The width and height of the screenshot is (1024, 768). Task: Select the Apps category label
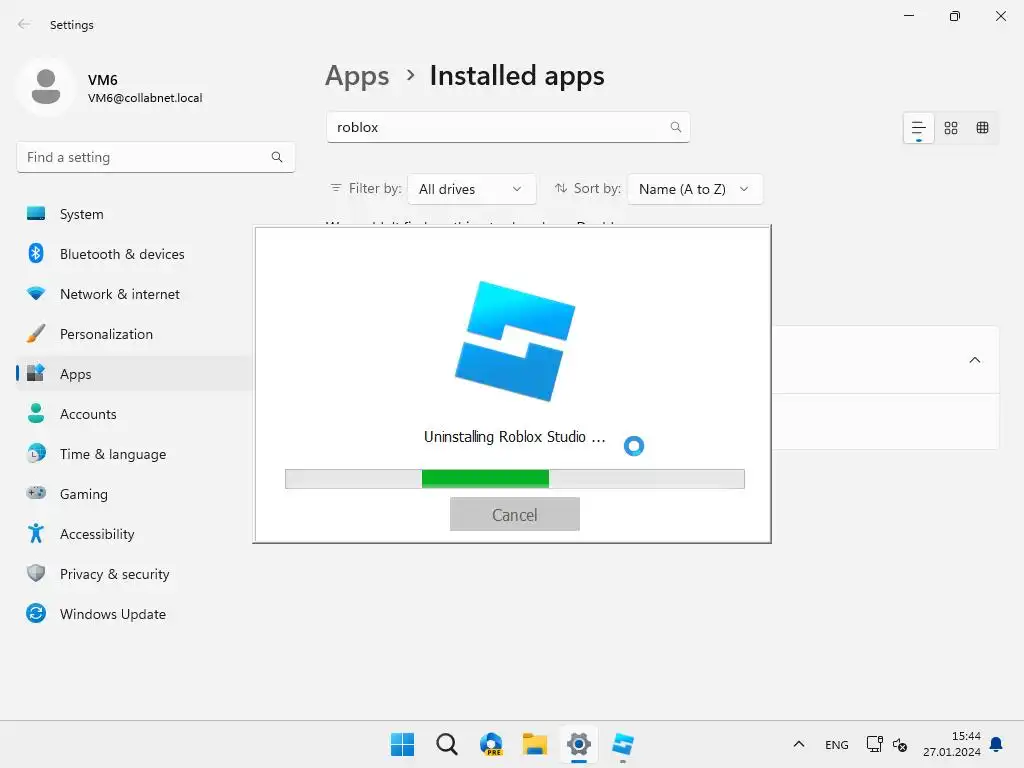[x=76, y=374]
